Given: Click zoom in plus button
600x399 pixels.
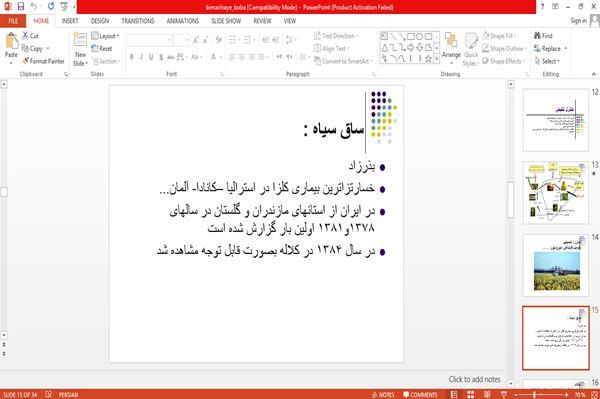Looking at the screenshot, I should [566, 394].
